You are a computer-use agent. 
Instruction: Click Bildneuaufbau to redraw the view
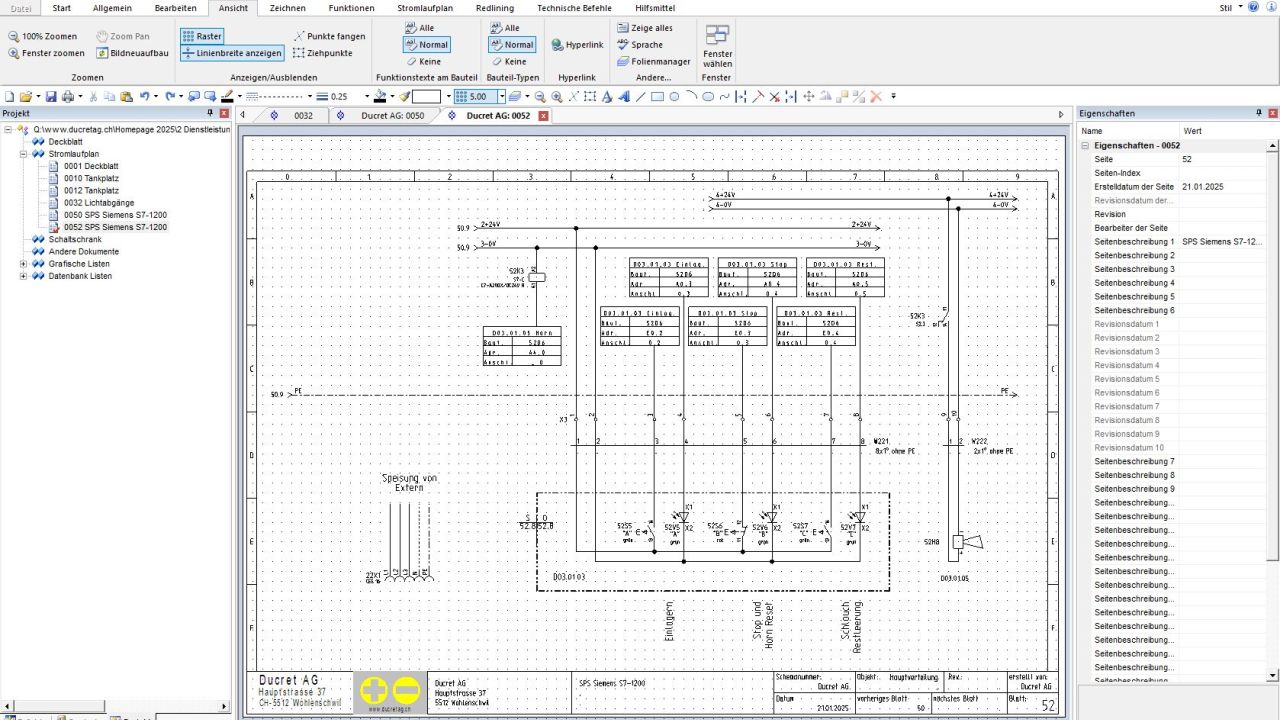pos(132,53)
